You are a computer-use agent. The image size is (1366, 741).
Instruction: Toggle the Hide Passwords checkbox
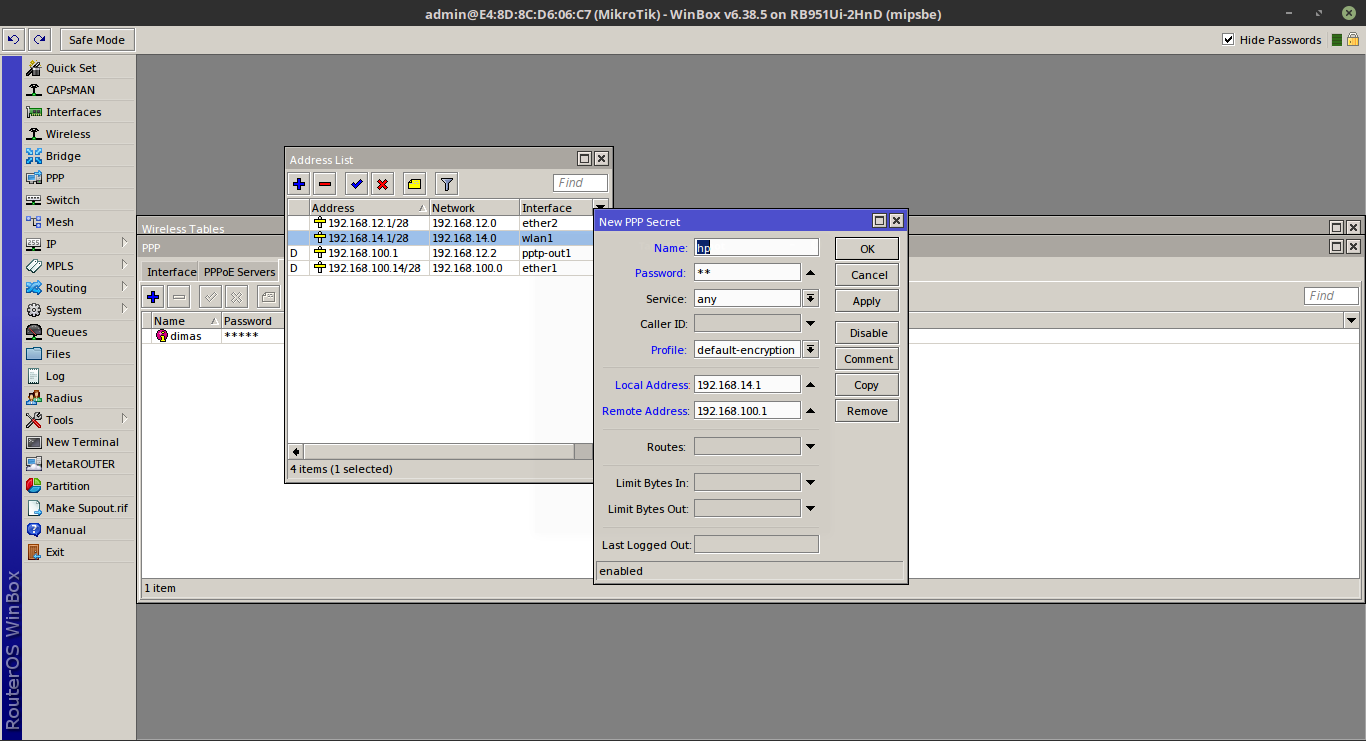pyautogui.click(x=1228, y=40)
